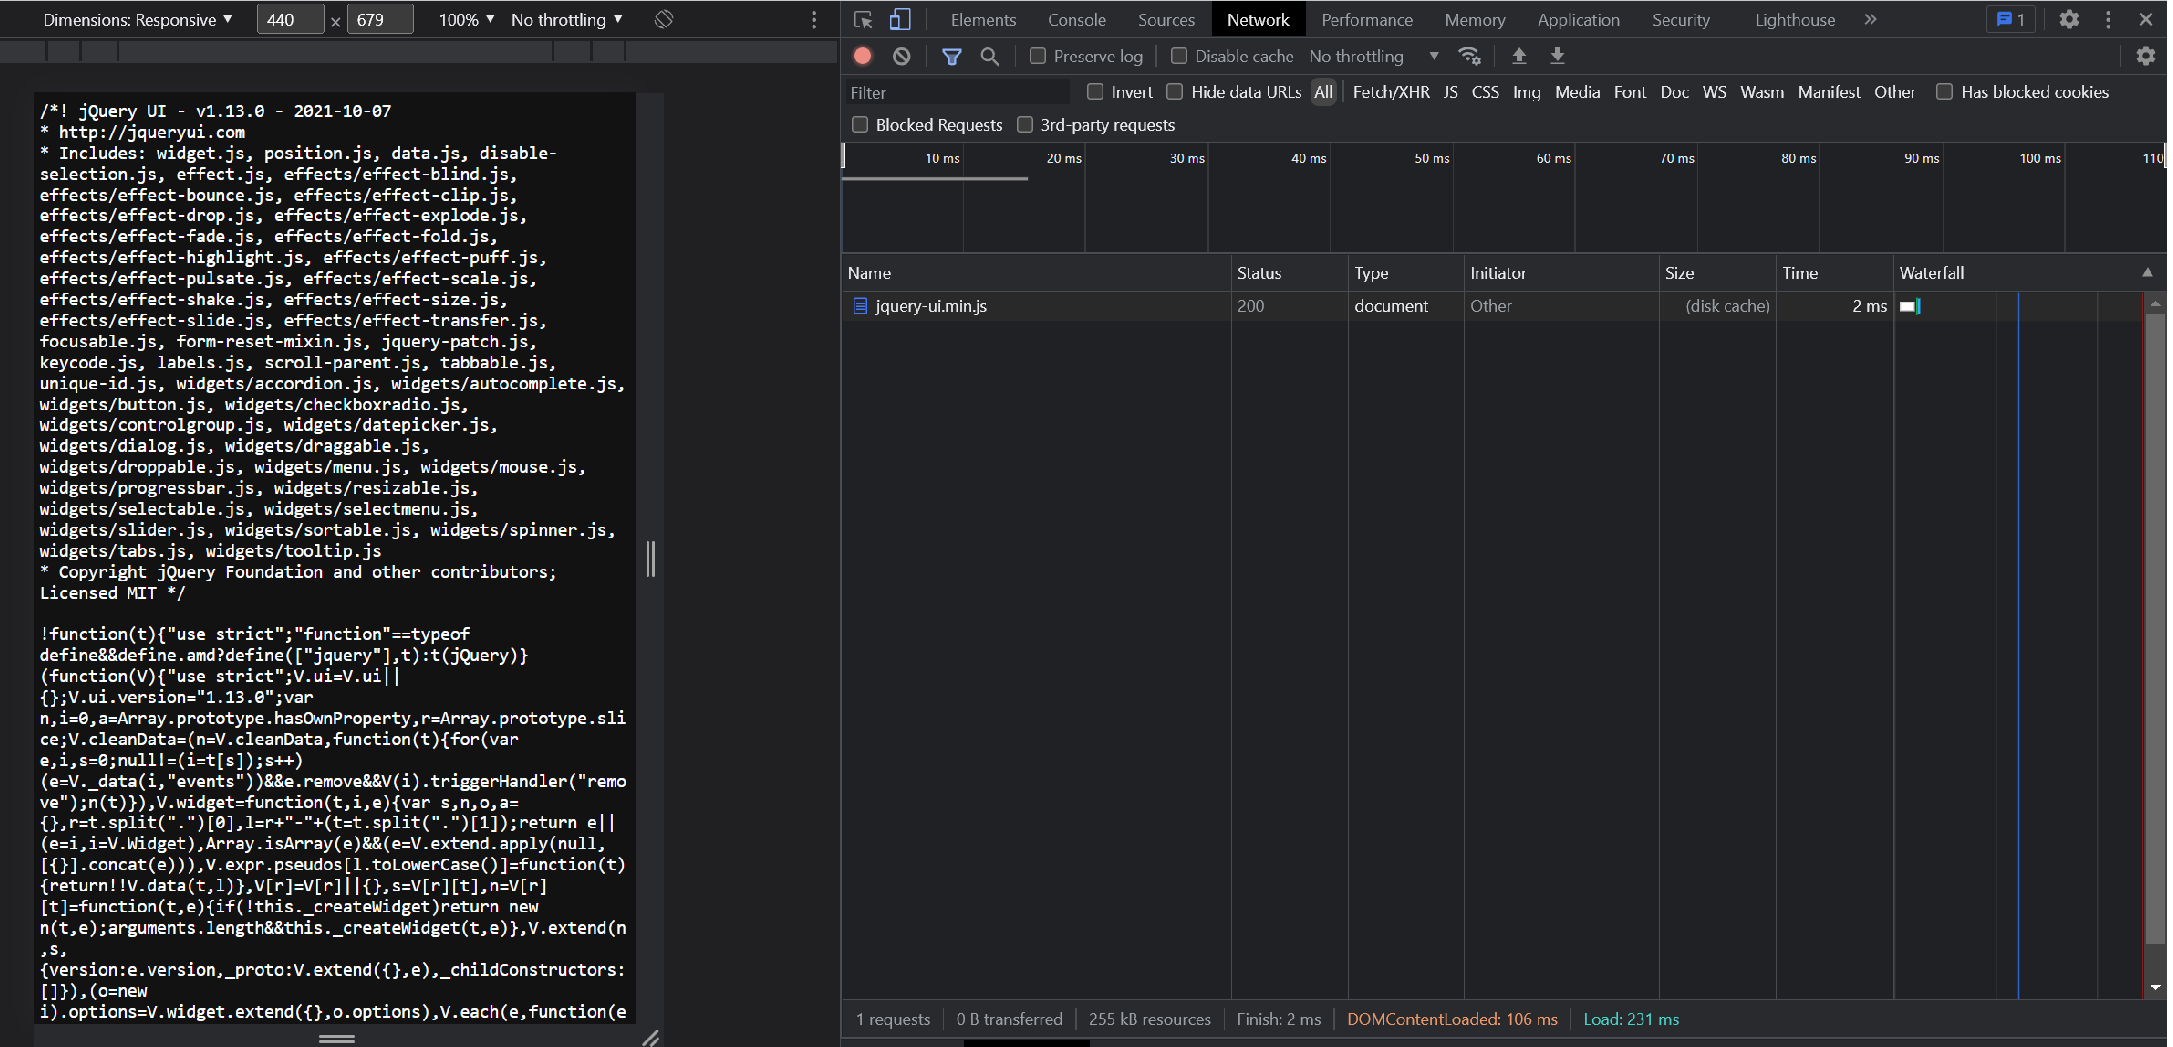Stop recording network log
The image size is (2173, 1047).
coord(862,56)
